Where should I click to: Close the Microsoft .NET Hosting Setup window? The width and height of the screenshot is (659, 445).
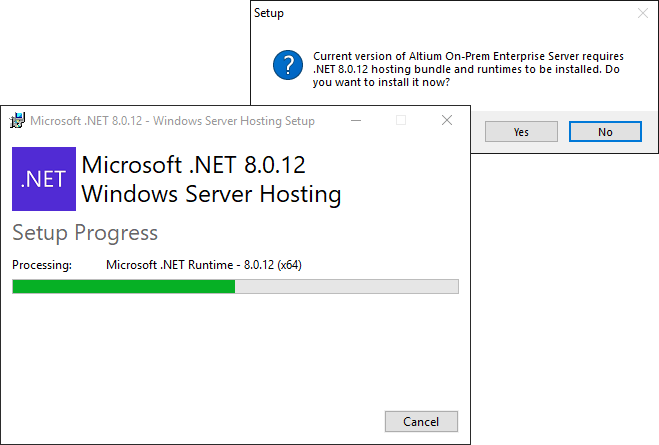(x=447, y=121)
